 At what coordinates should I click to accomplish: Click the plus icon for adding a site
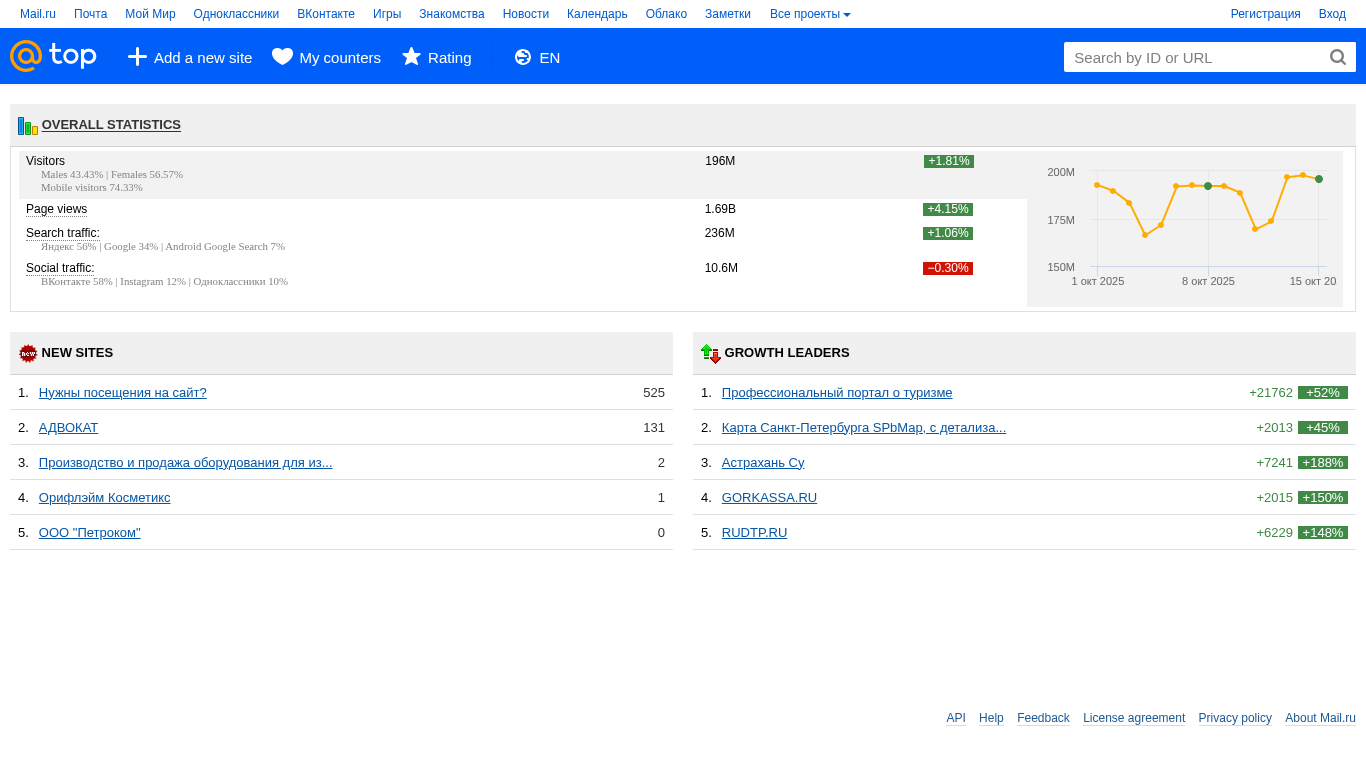pyautogui.click(x=137, y=57)
